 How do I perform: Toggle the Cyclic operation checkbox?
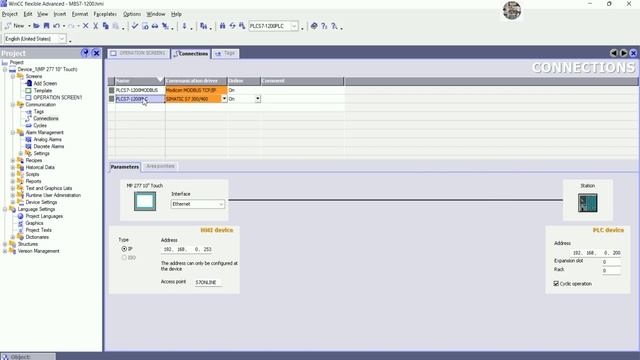(556, 283)
